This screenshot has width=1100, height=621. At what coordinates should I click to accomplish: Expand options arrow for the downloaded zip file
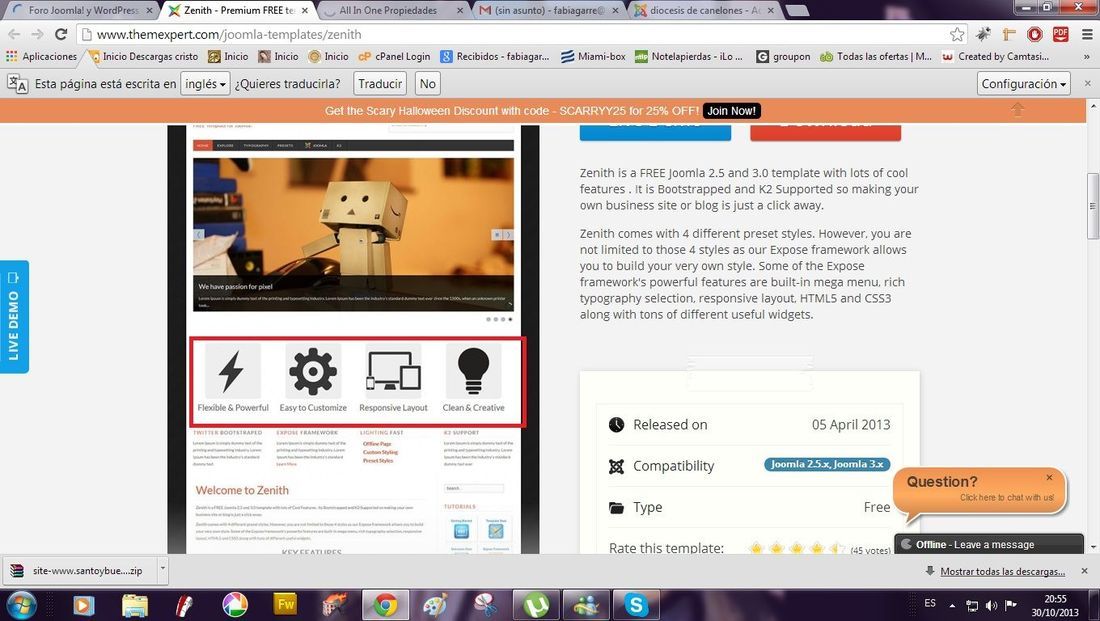[x=163, y=570]
